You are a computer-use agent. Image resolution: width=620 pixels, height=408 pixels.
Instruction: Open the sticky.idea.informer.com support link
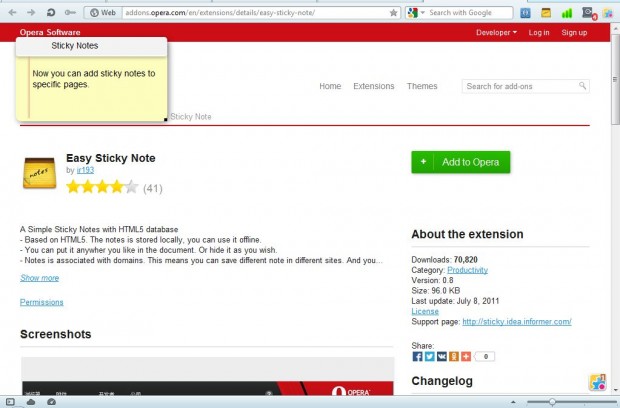tap(517, 321)
